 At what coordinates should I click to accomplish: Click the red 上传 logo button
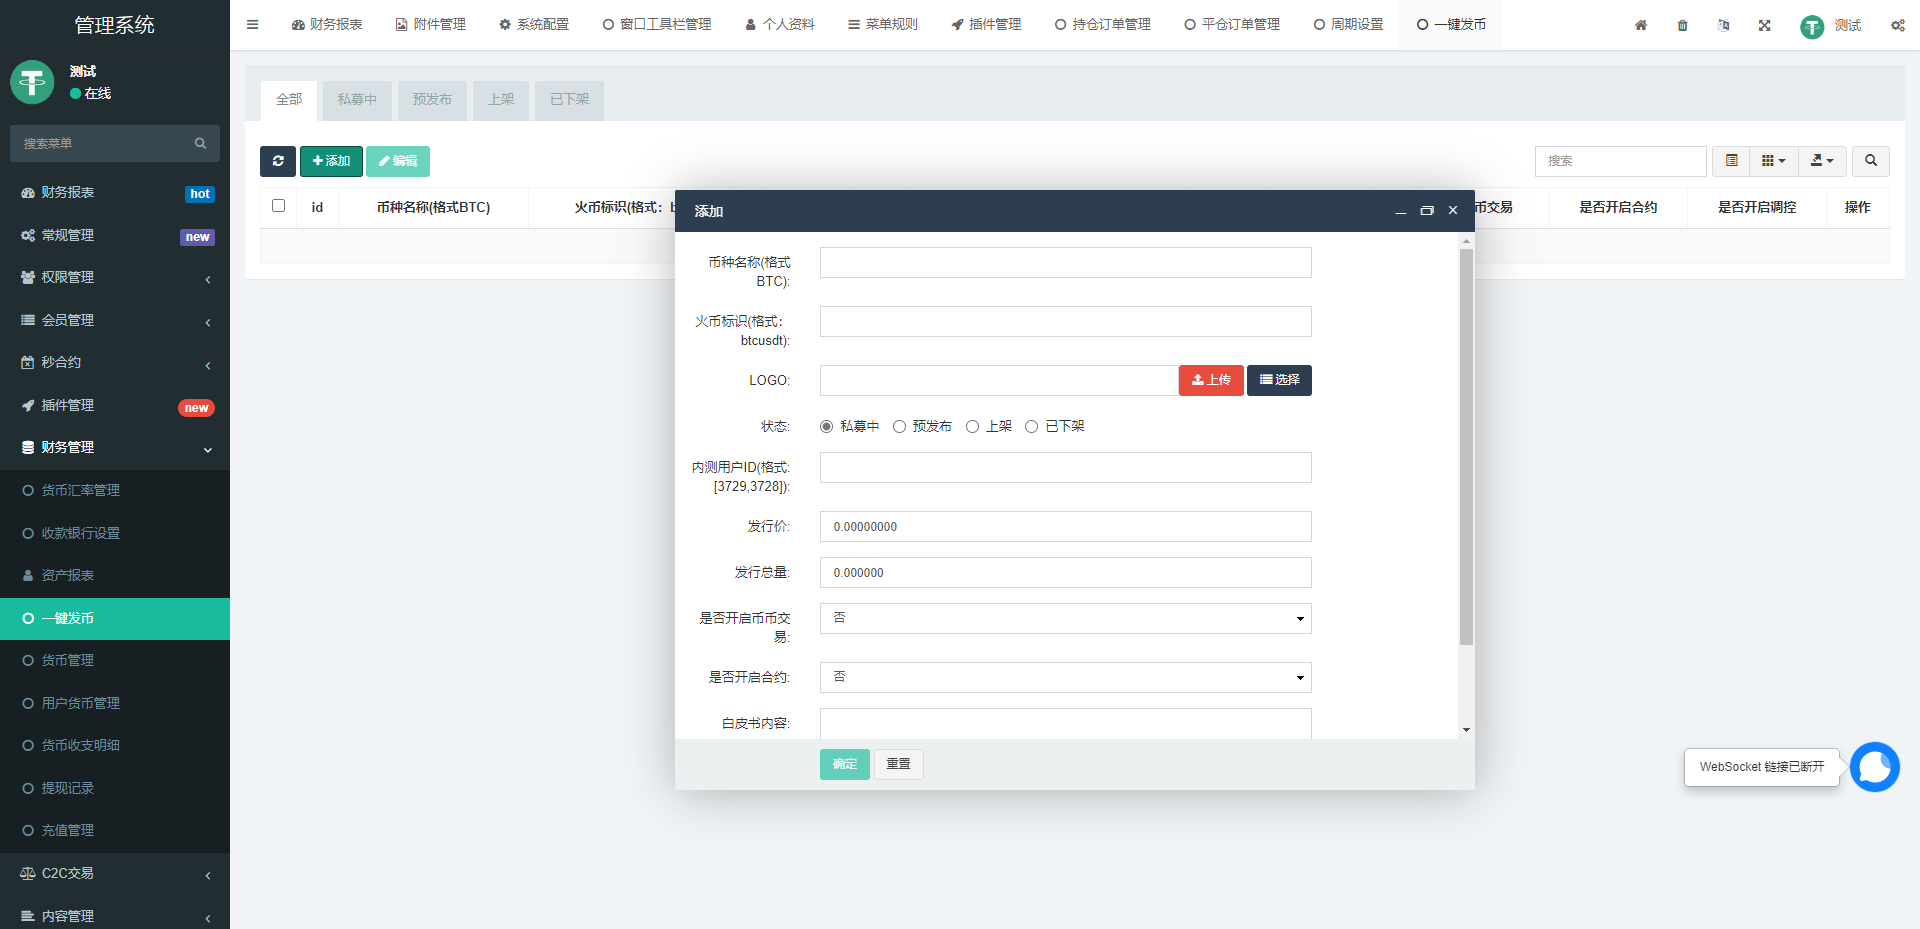pyautogui.click(x=1211, y=380)
